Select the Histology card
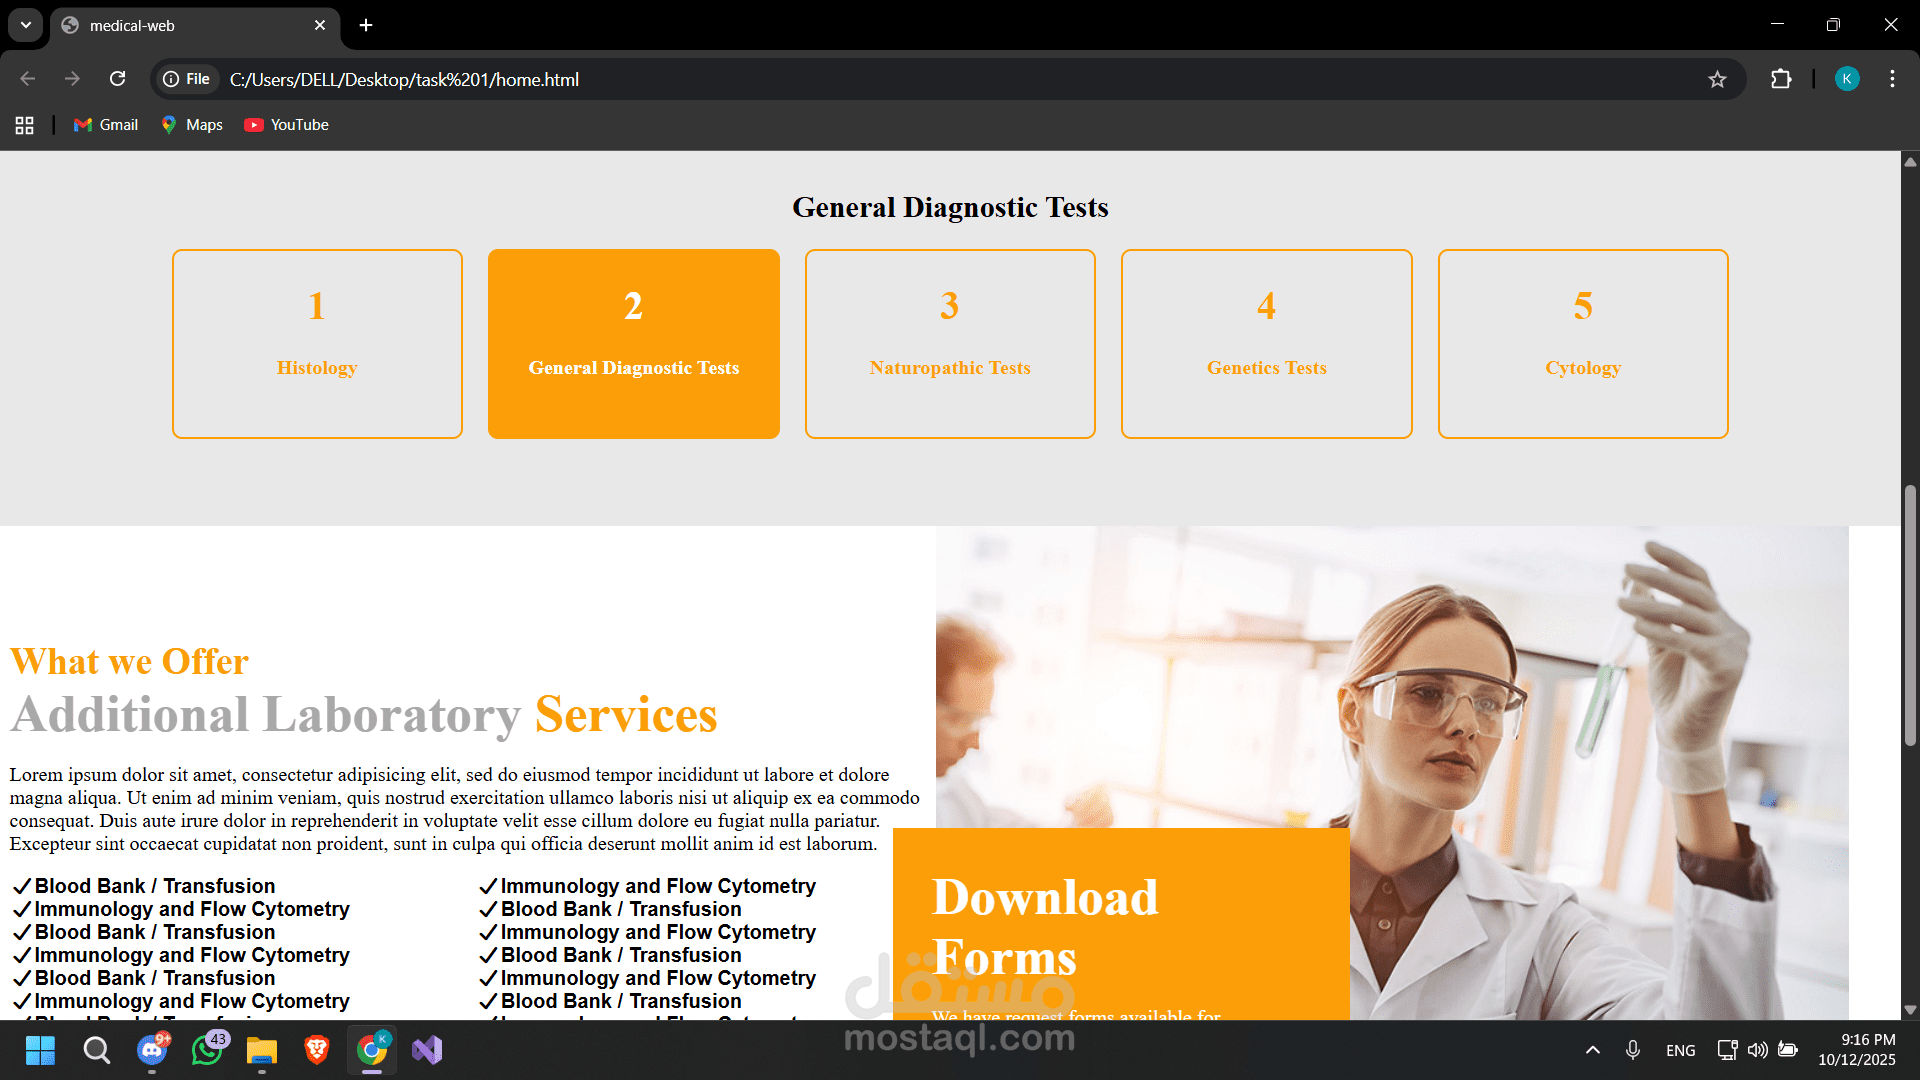Image resolution: width=1920 pixels, height=1080 pixels. point(317,344)
